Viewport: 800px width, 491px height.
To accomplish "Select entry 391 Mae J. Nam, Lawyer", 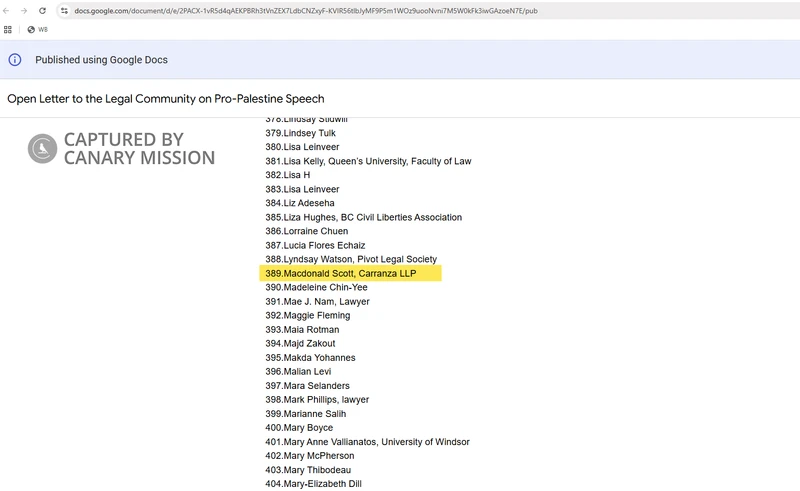I will click(x=317, y=302).
